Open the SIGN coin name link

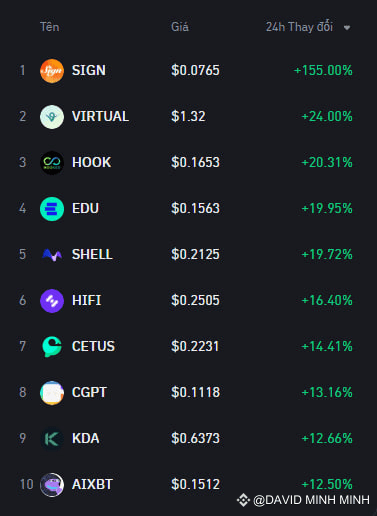click(89, 70)
